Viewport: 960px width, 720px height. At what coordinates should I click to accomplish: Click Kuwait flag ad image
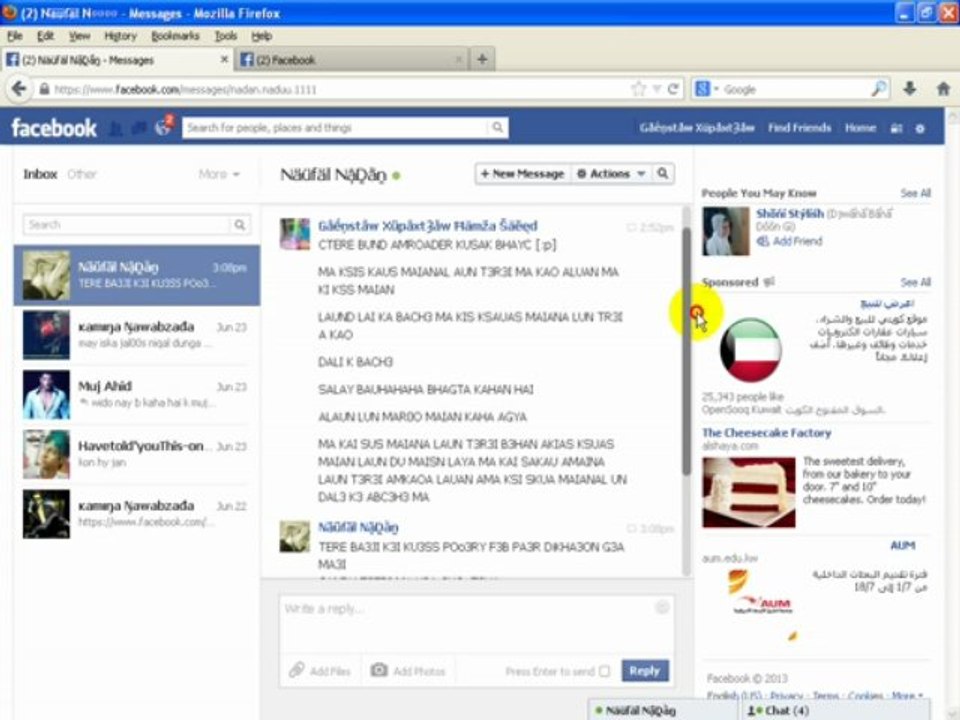pyautogui.click(x=750, y=350)
